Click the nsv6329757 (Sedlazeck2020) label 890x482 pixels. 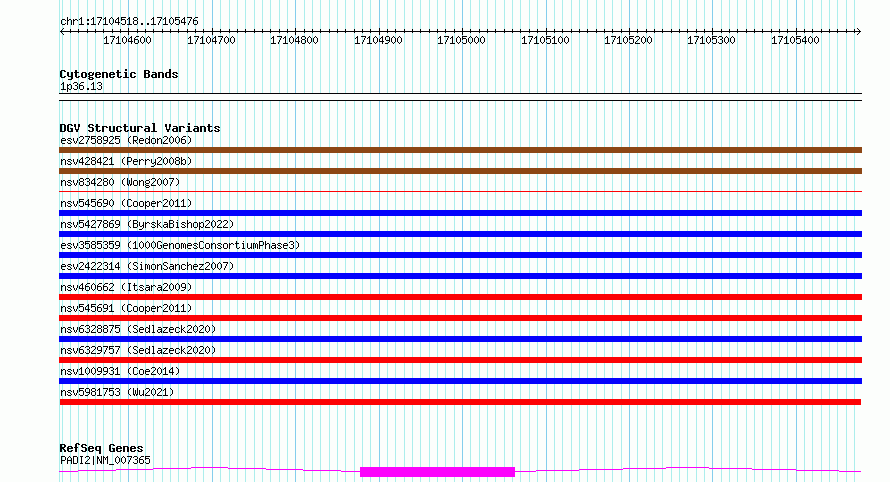(x=138, y=350)
